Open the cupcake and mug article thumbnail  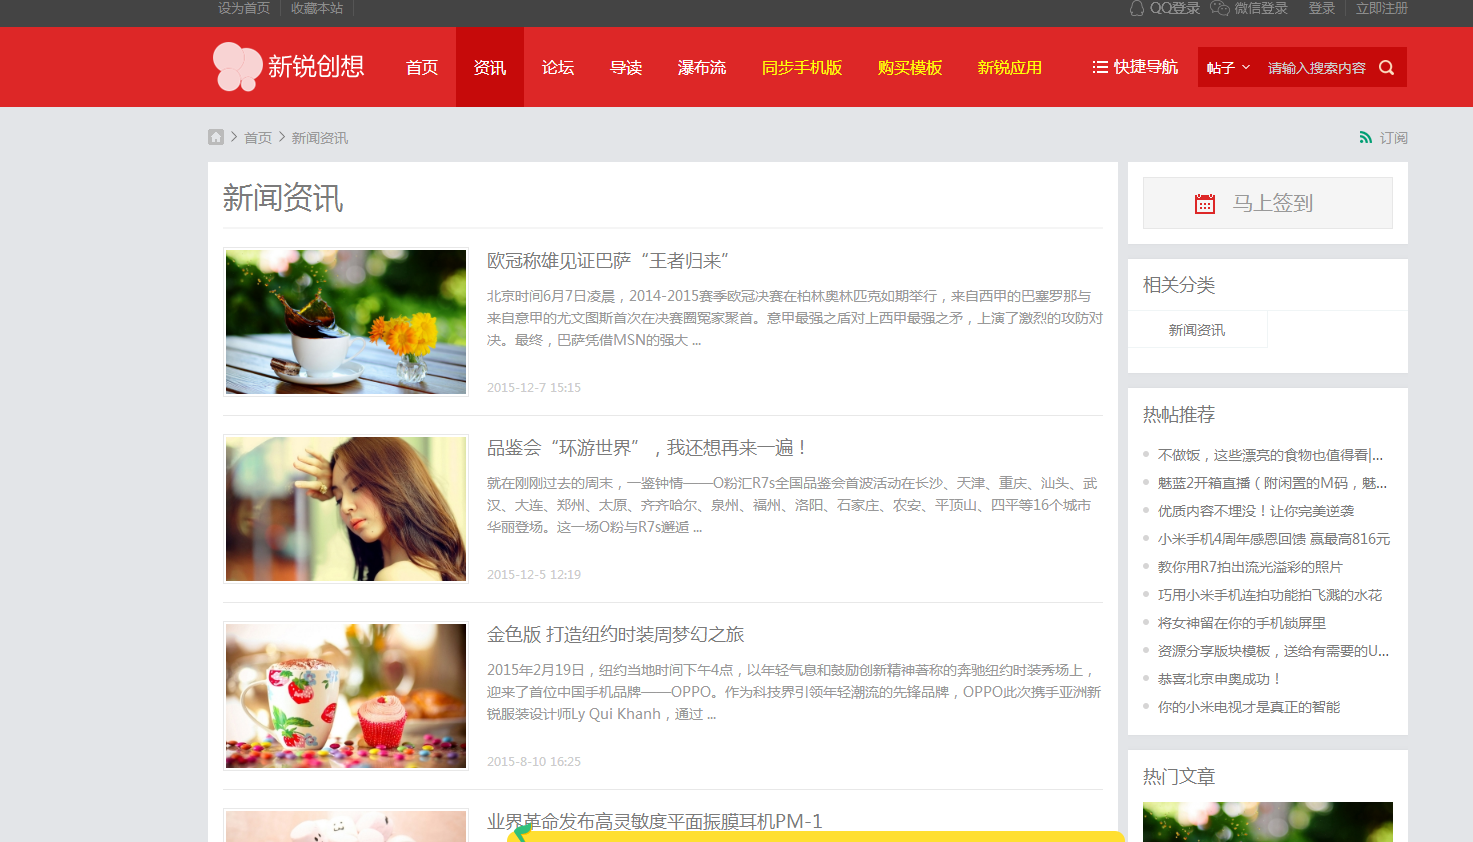[x=346, y=696]
